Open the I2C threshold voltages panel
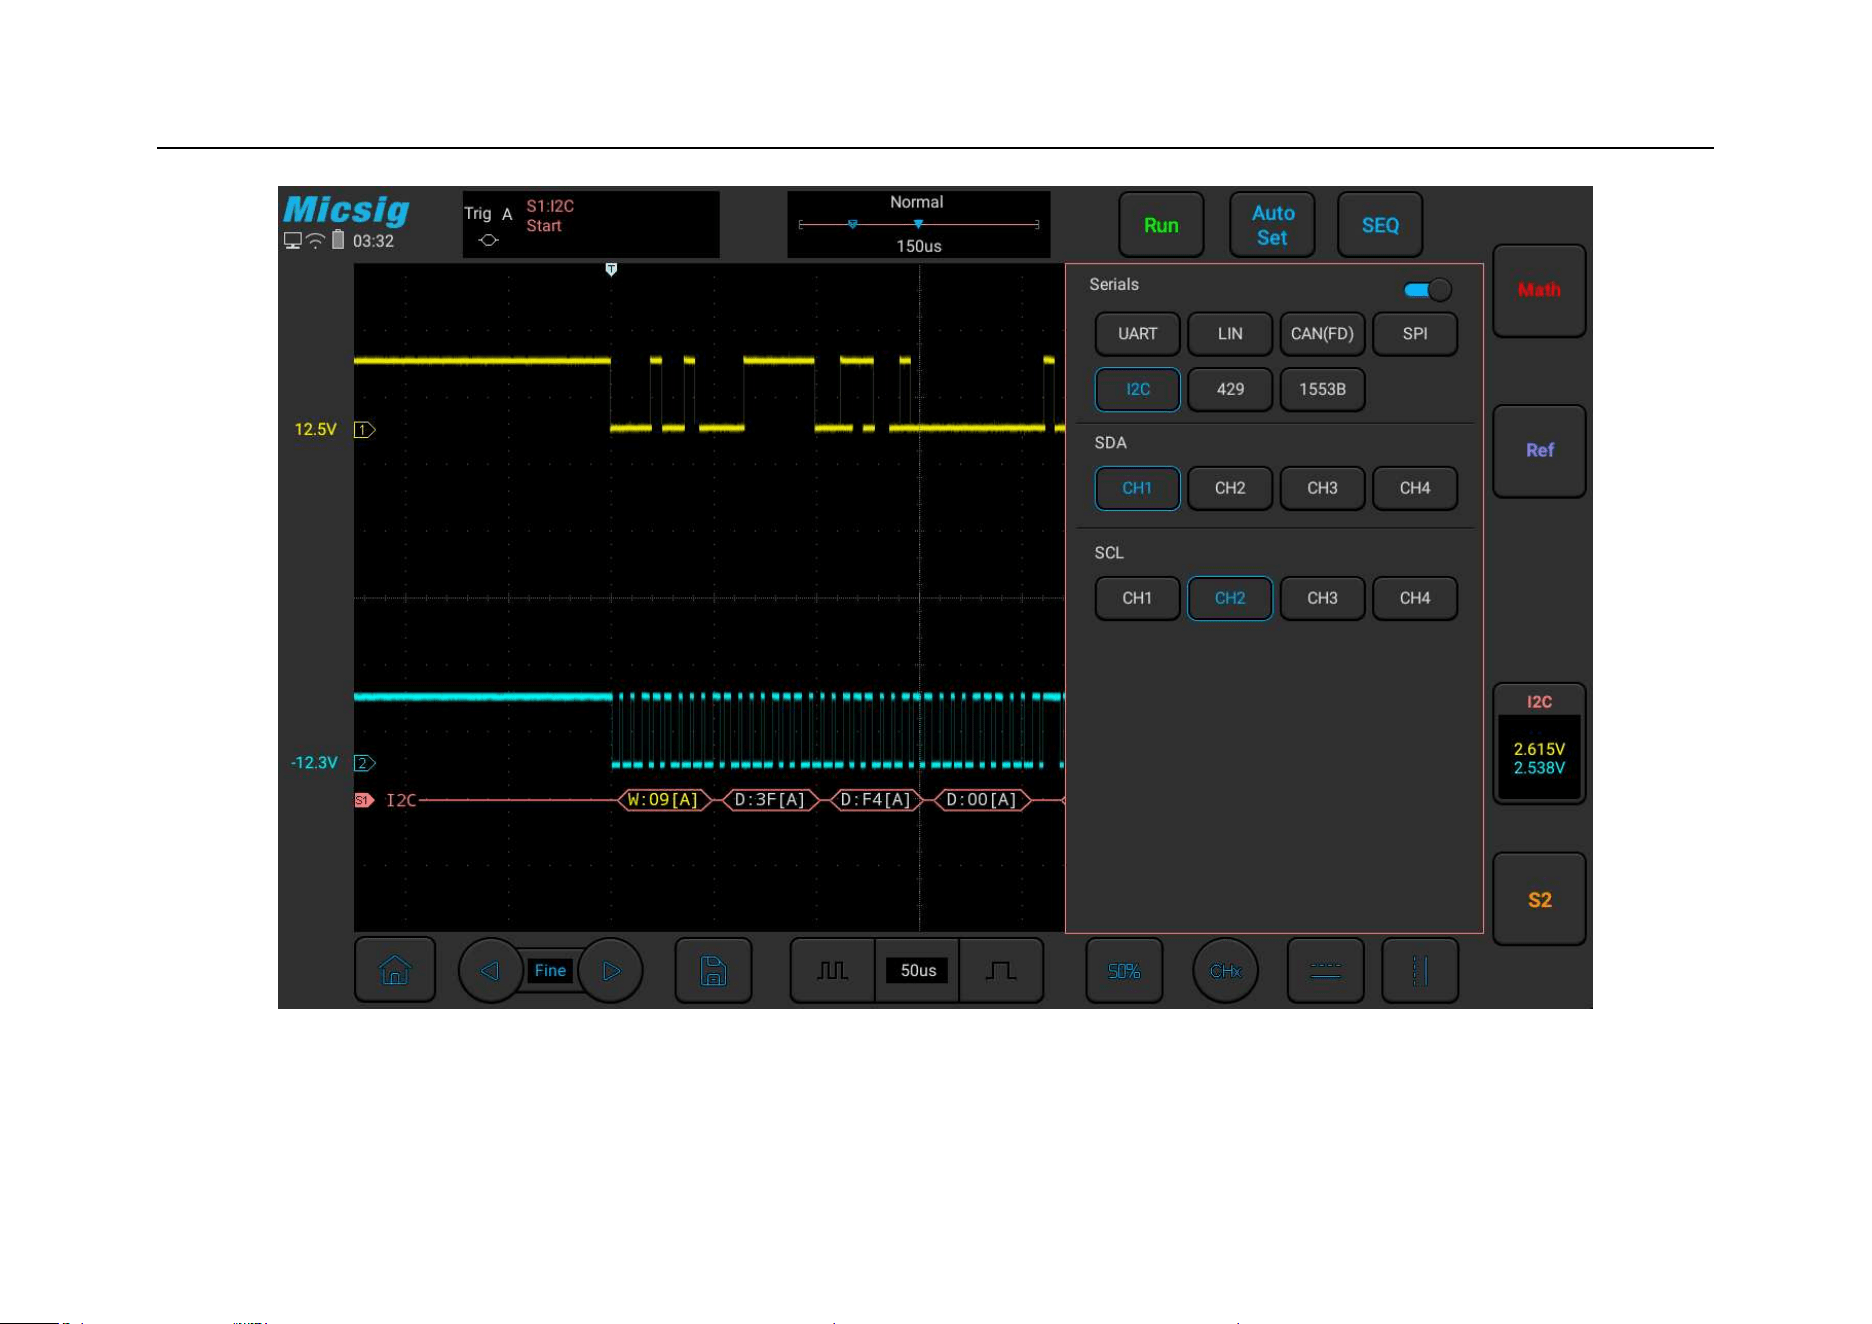This screenshot has width=1872, height=1324. (x=1539, y=744)
